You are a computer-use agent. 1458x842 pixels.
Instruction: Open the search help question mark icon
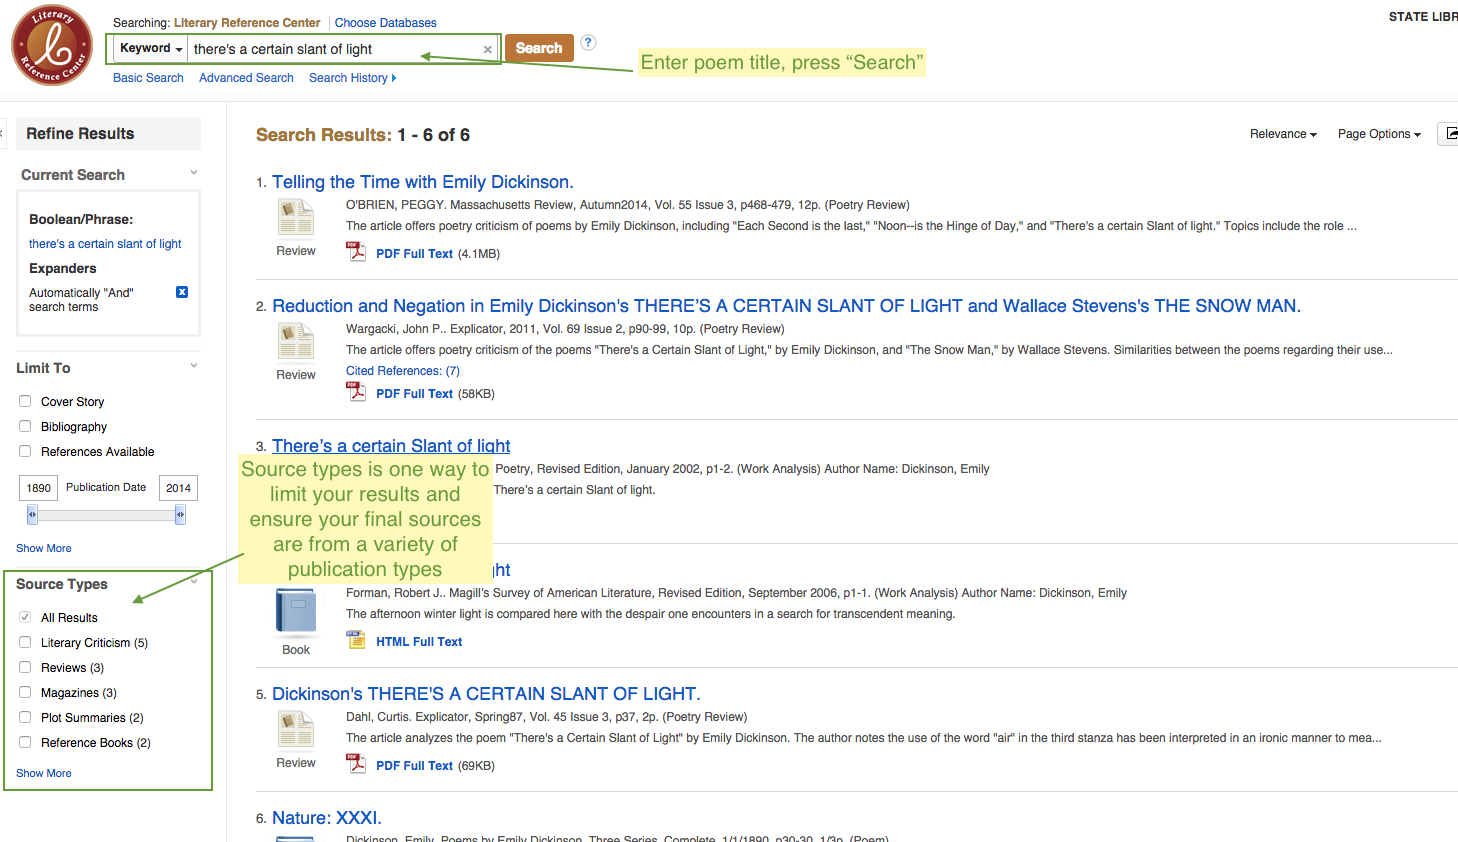pyautogui.click(x=588, y=42)
